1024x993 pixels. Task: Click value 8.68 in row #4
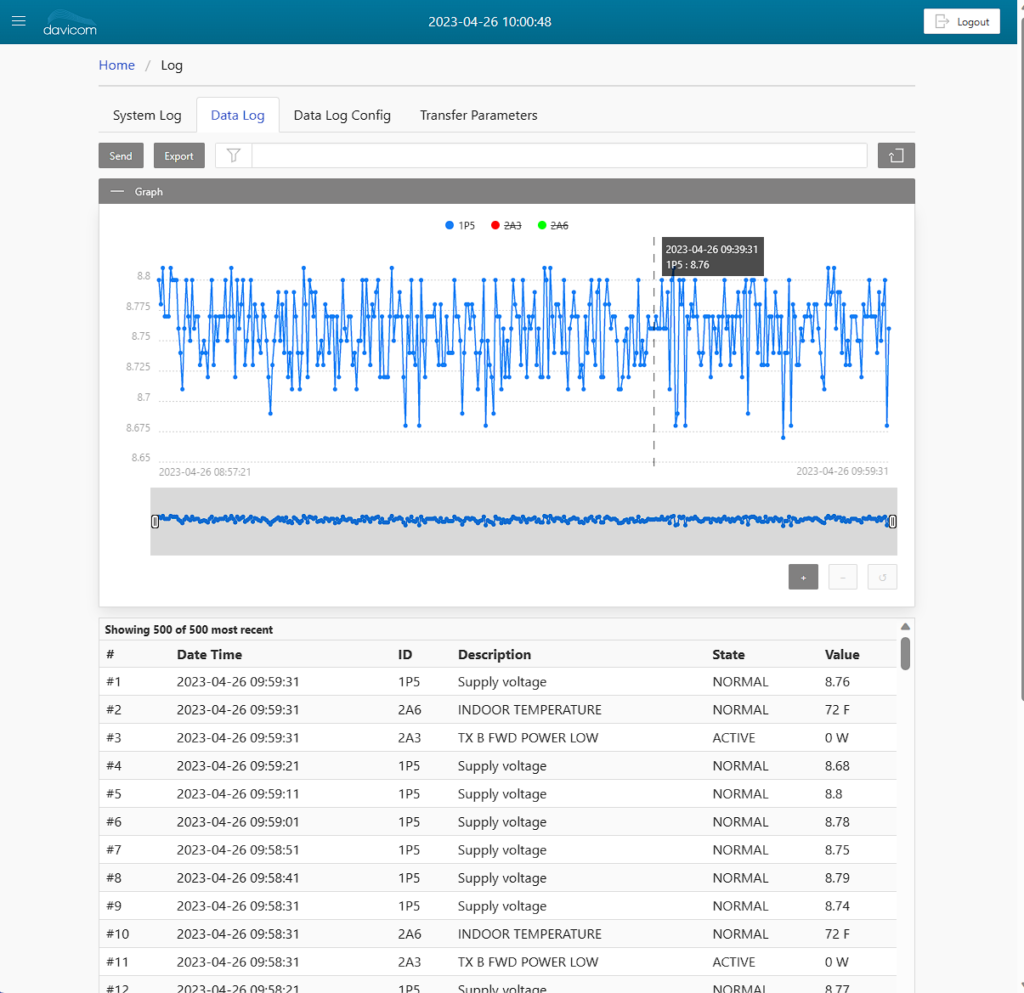click(837, 766)
